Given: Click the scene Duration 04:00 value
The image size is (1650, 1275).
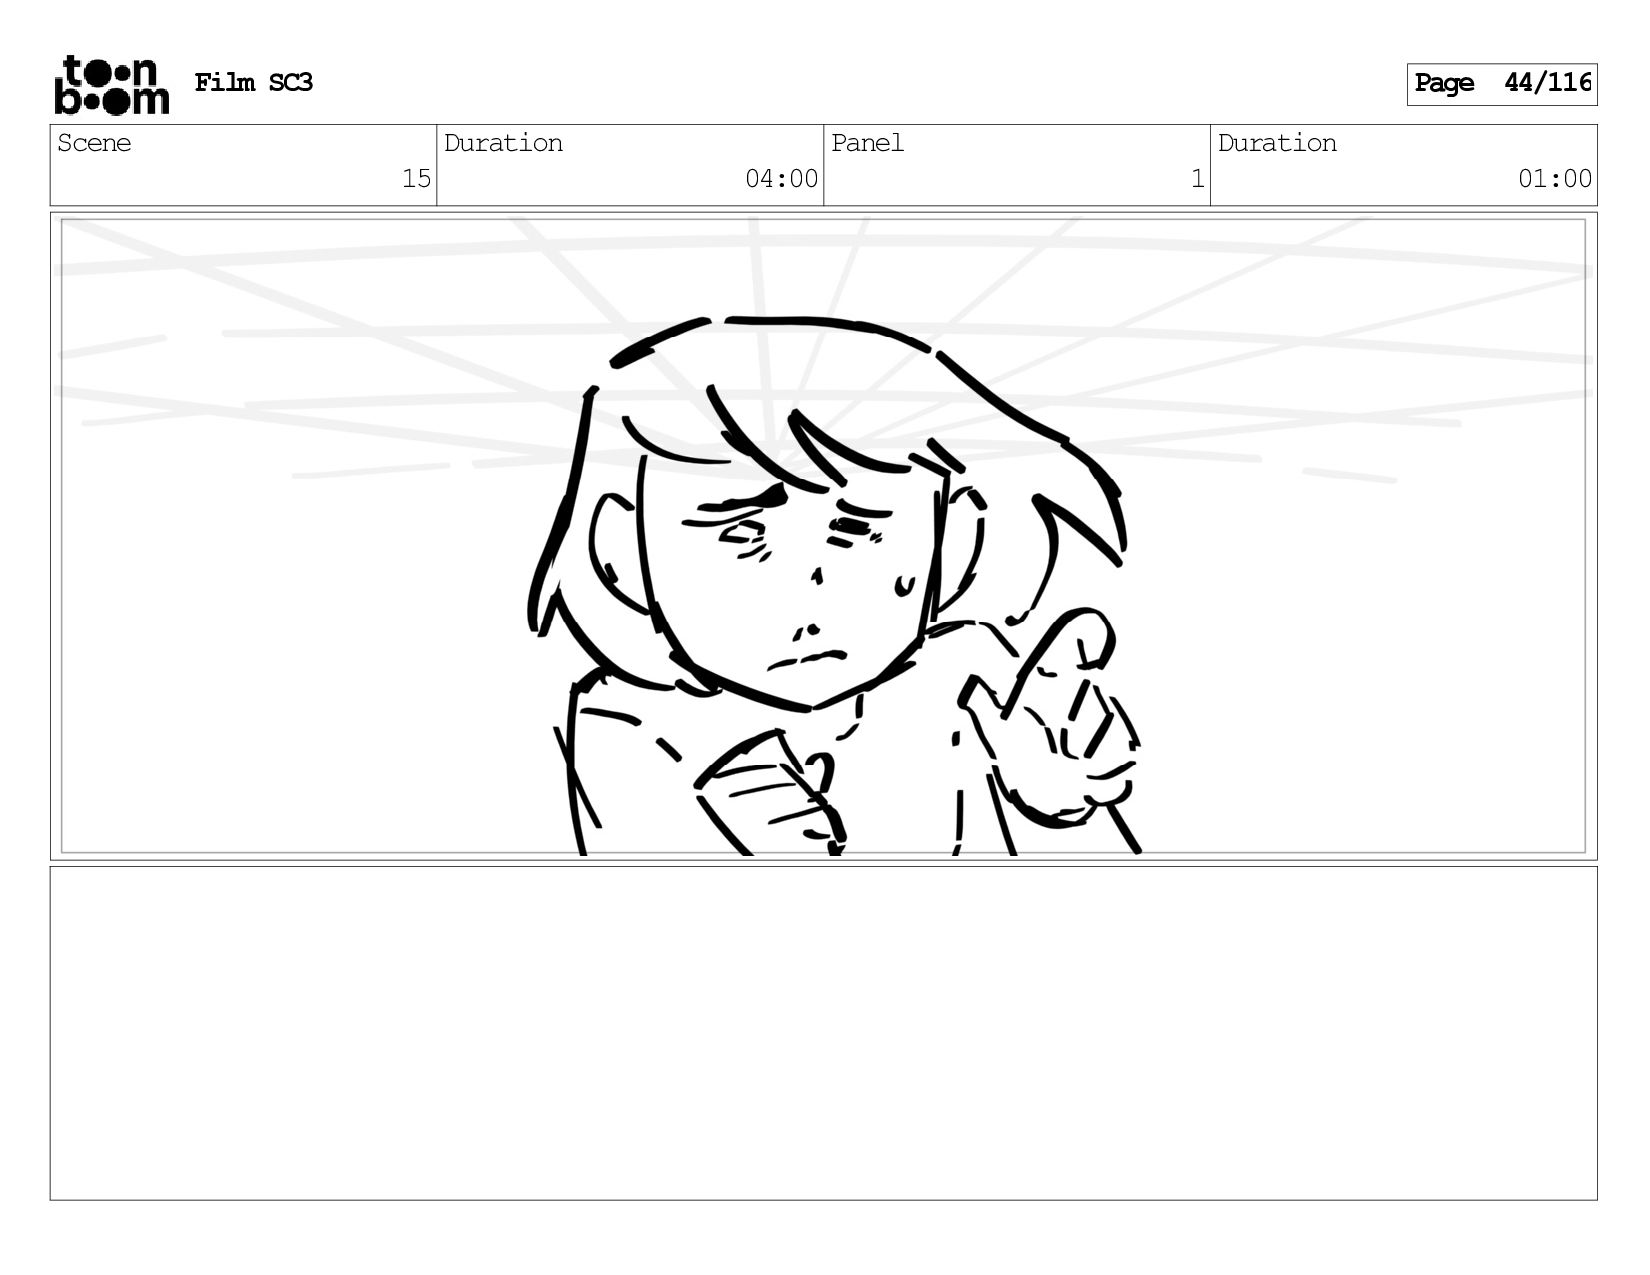Looking at the screenshot, I should 781,179.
